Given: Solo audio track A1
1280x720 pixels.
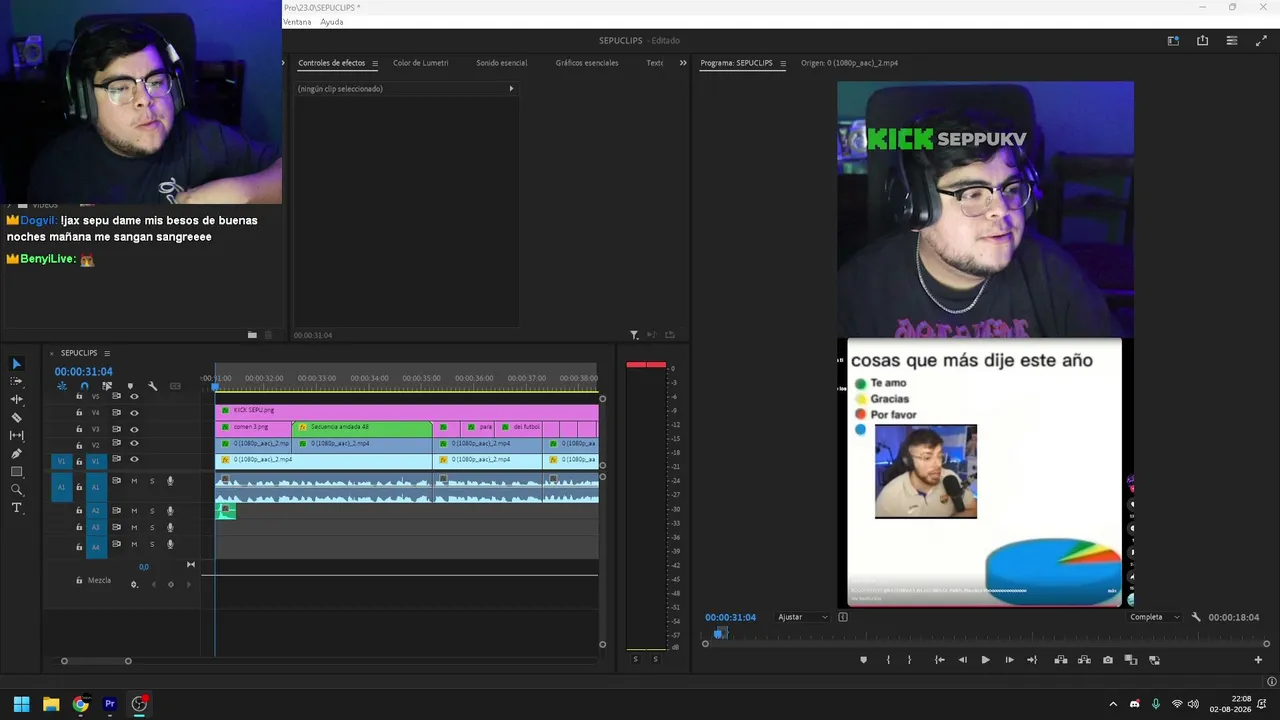Looking at the screenshot, I should pos(152,481).
